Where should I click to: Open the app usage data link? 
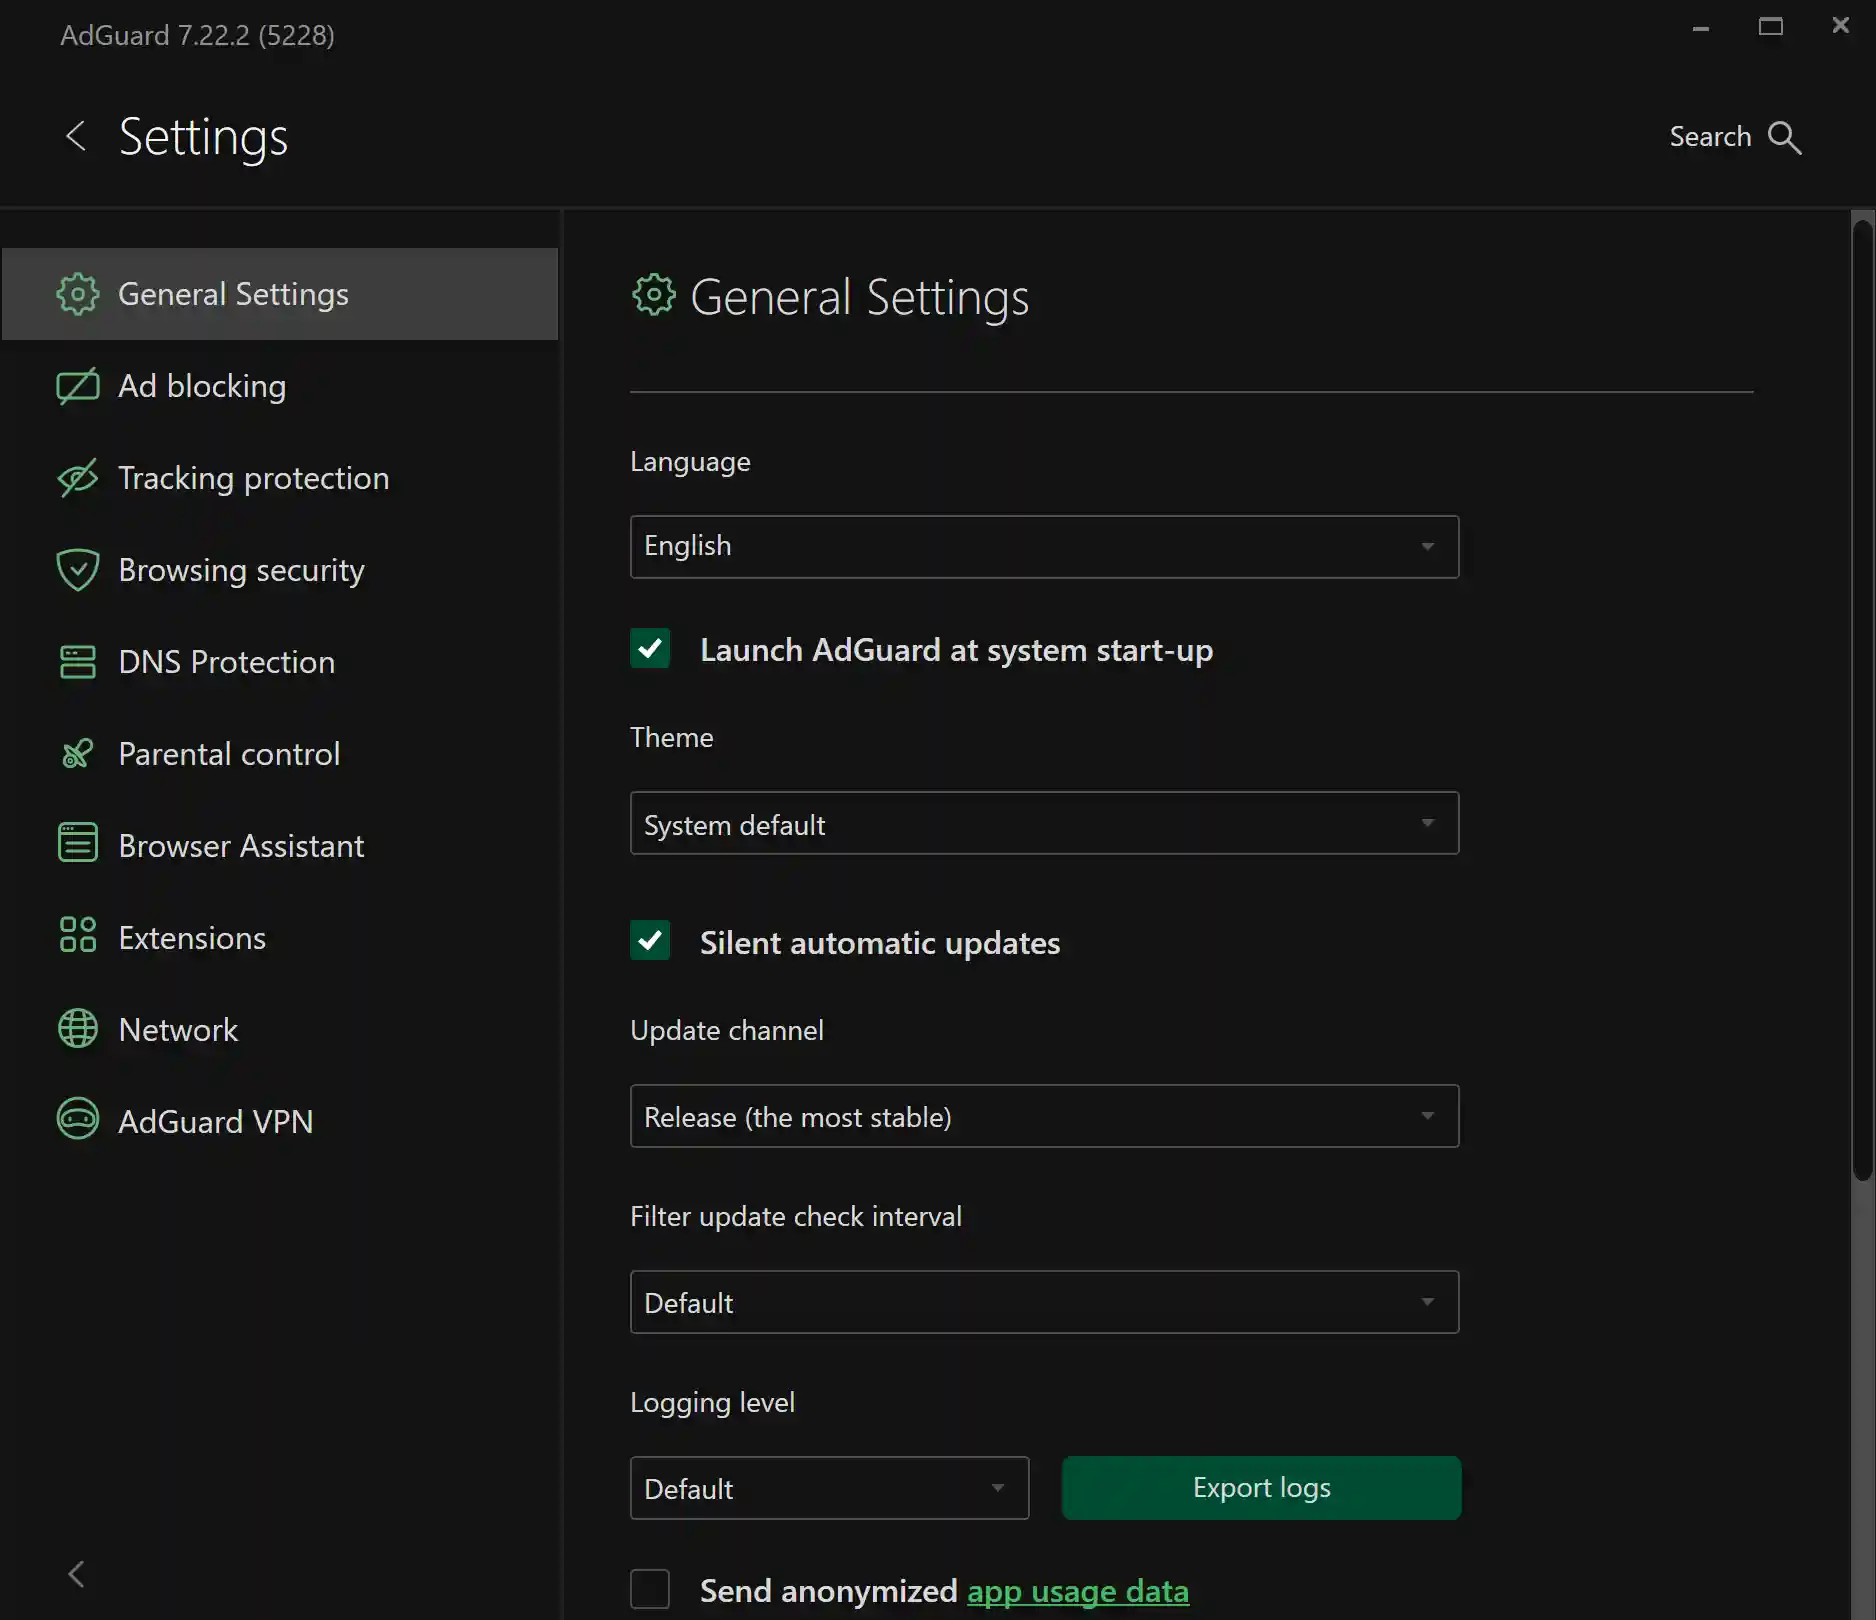coord(1077,1591)
